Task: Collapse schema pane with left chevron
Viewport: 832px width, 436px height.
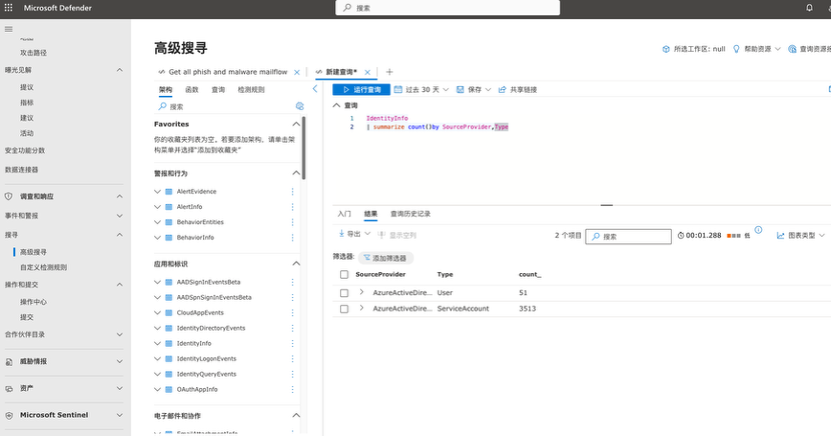Action: coord(315,89)
